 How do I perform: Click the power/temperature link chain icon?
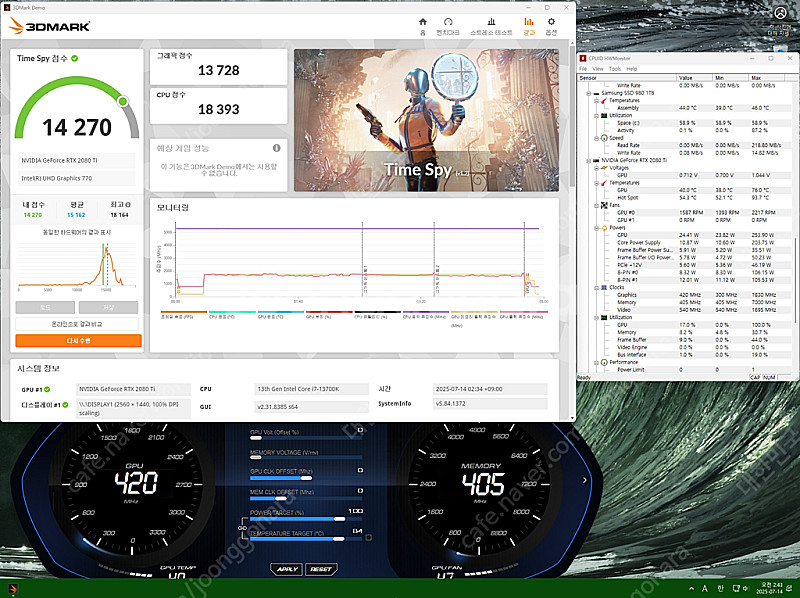pyautogui.click(x=242, y=528)
